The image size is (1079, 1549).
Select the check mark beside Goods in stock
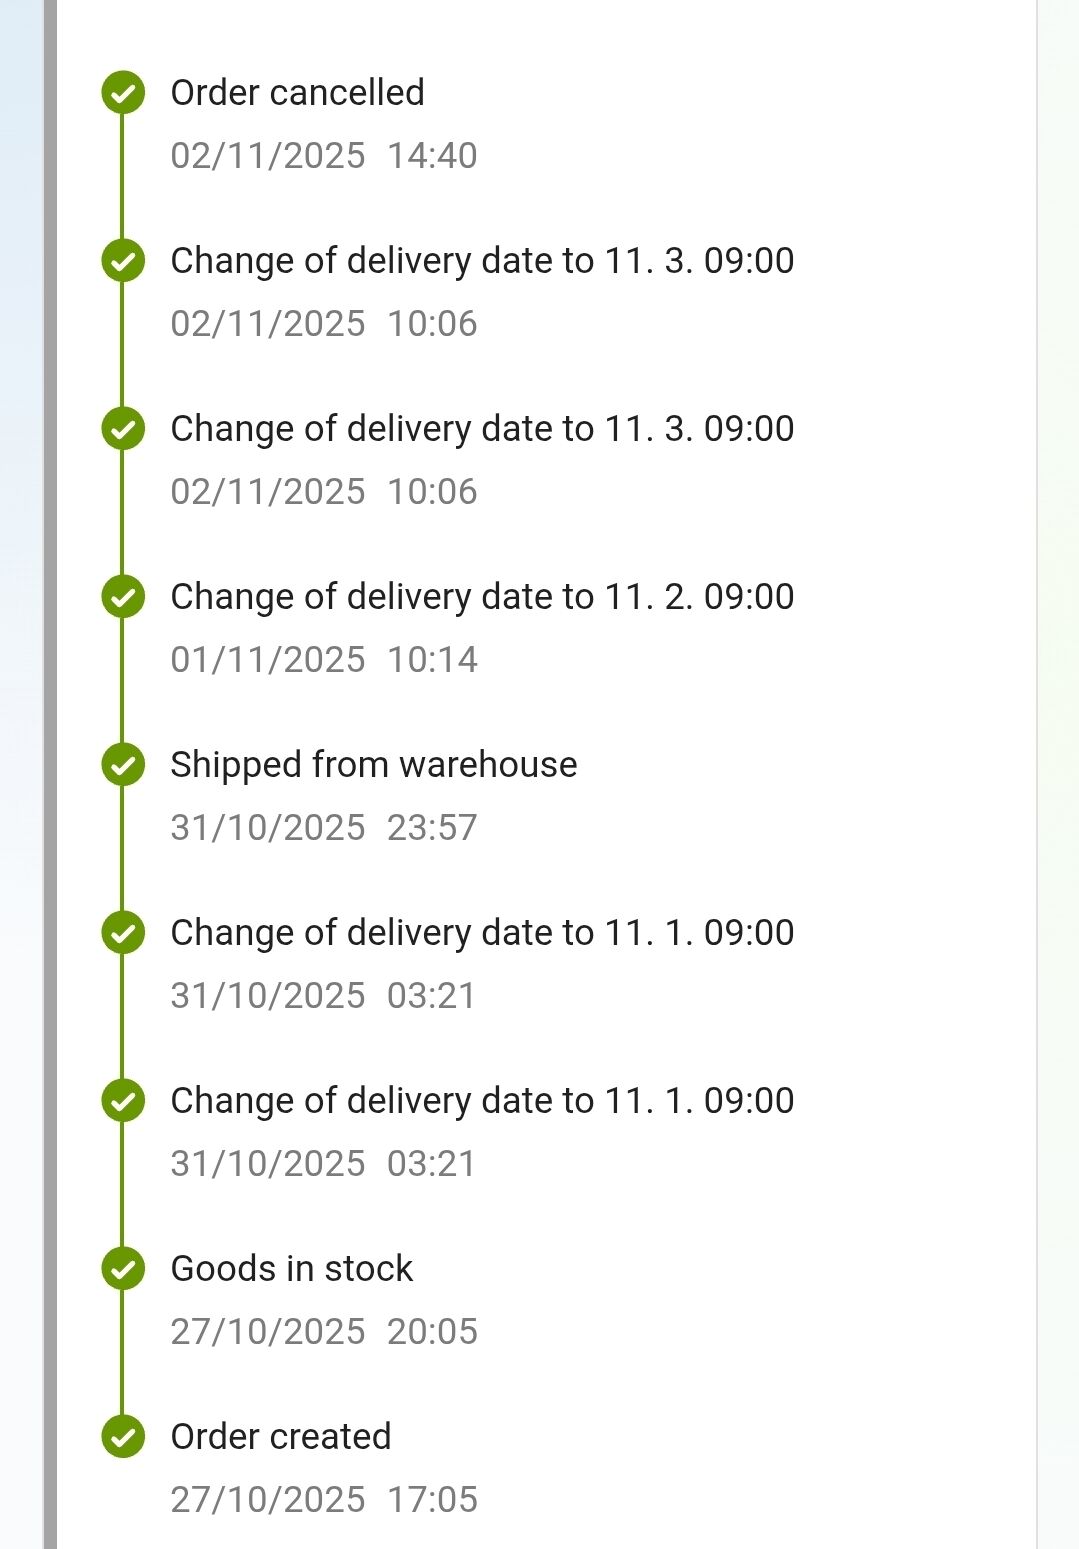point(123,1269)
